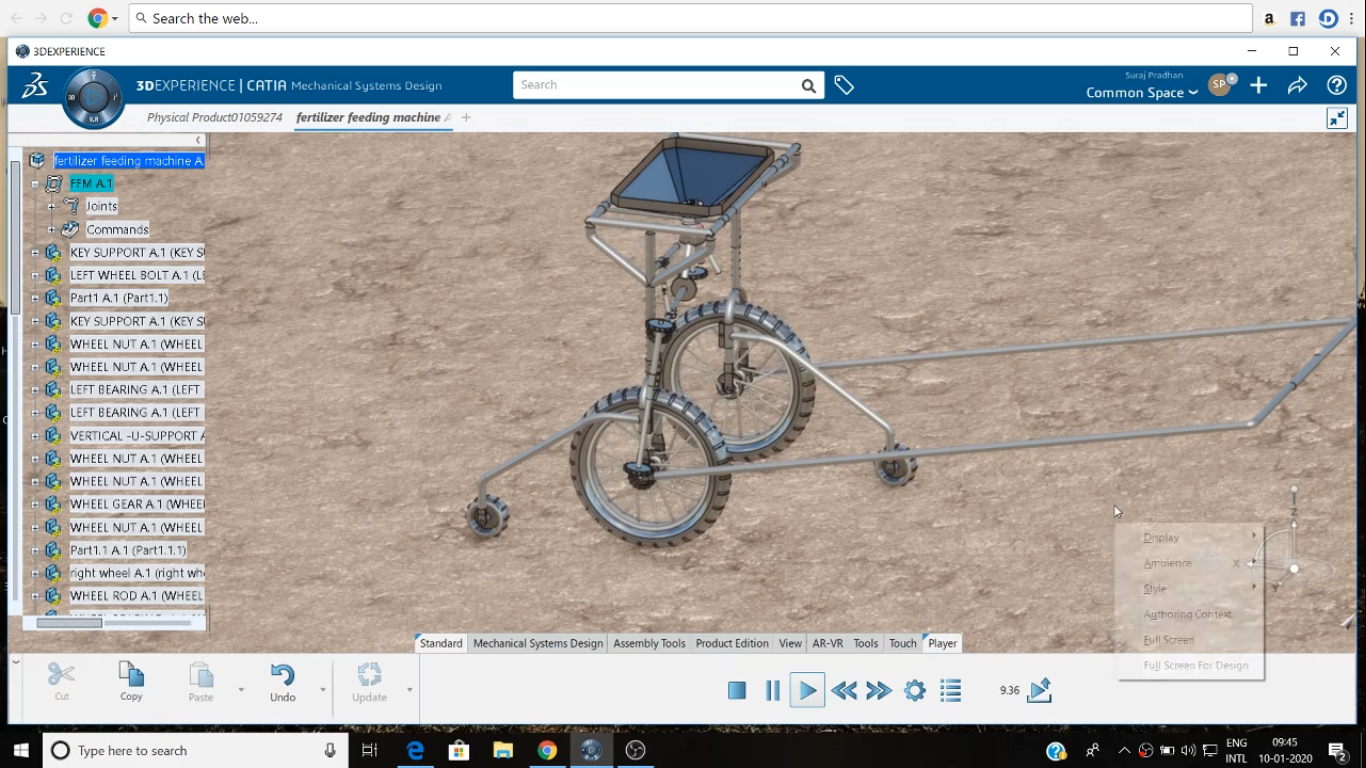The width and height of the screenshot is (1366, 768).
Task: Expand the Commands node
Action: click(52, 230)
